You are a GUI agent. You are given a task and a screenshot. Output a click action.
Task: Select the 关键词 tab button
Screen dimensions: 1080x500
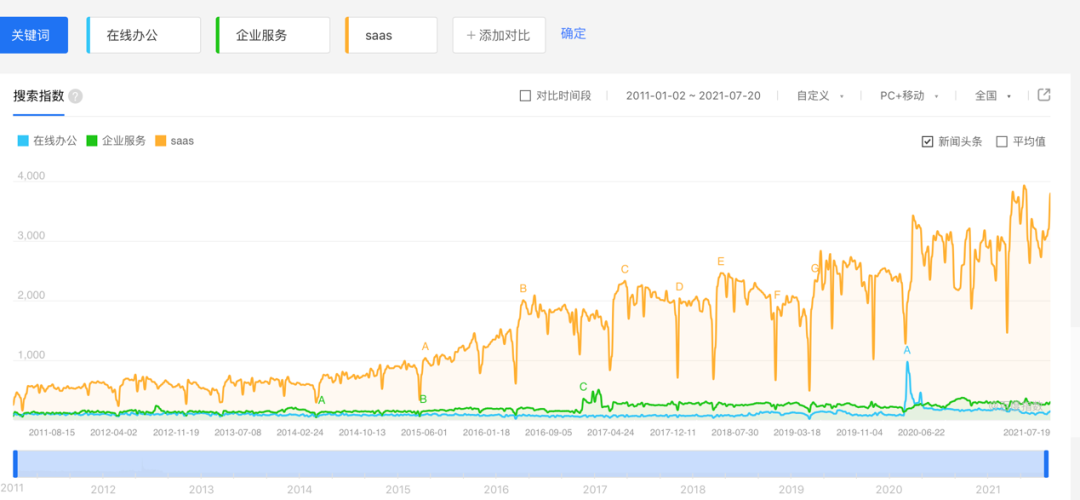coord(34,35)
